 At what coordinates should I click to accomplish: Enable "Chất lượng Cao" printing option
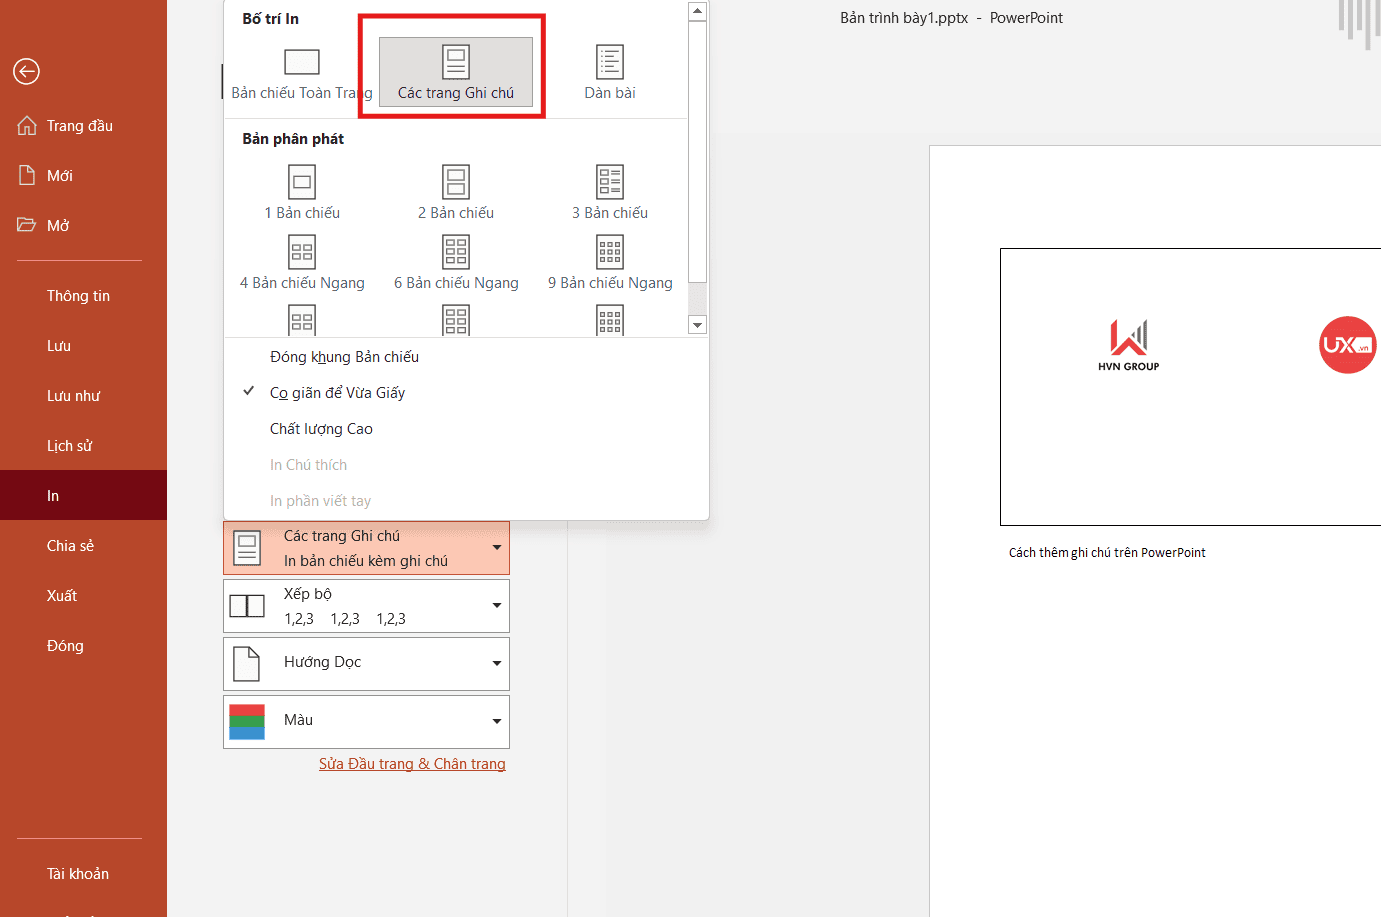[x=321, y=428]
